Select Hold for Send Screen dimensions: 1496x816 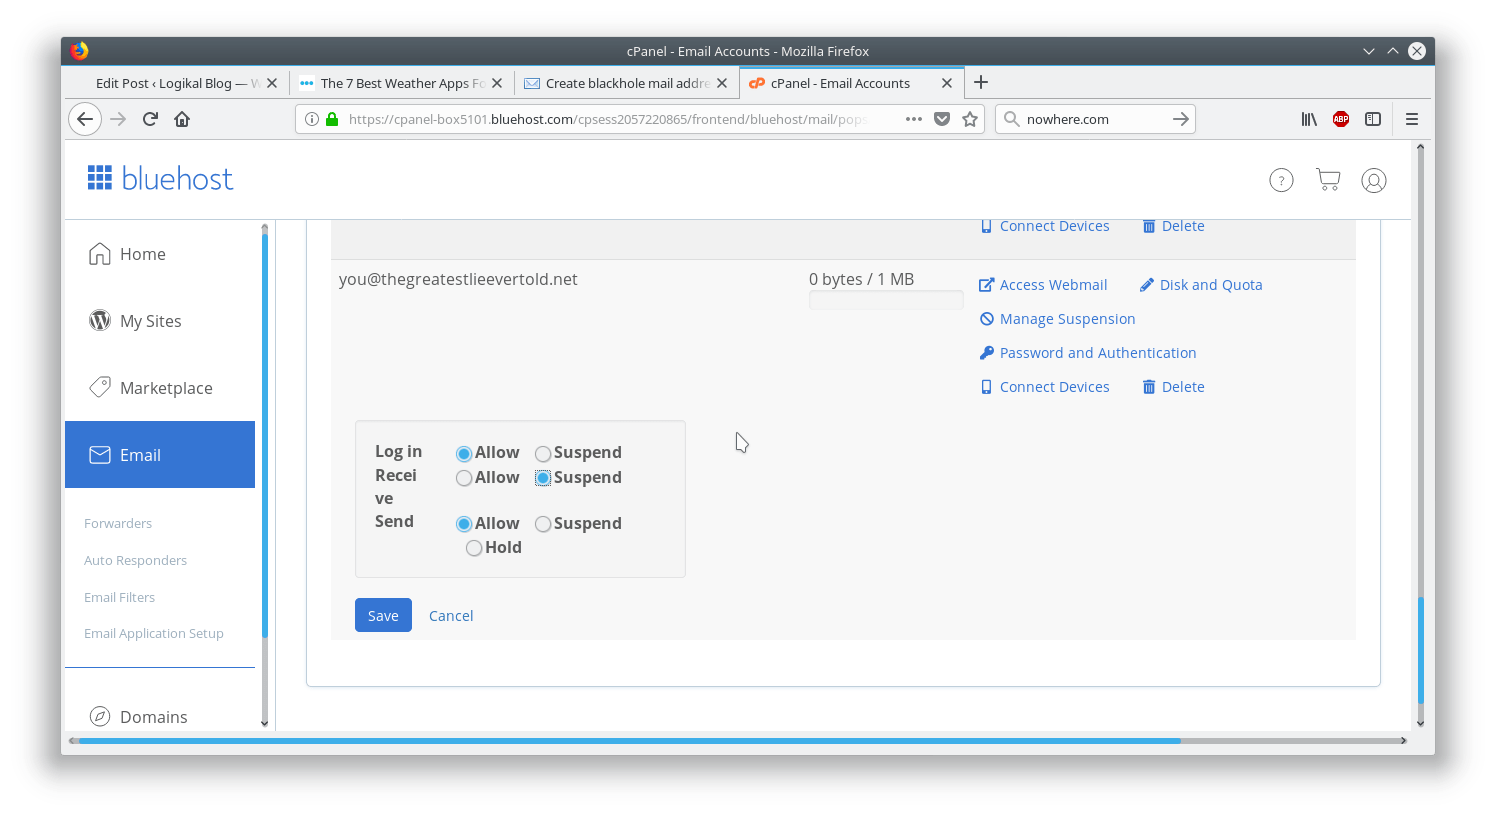[474, 548]
